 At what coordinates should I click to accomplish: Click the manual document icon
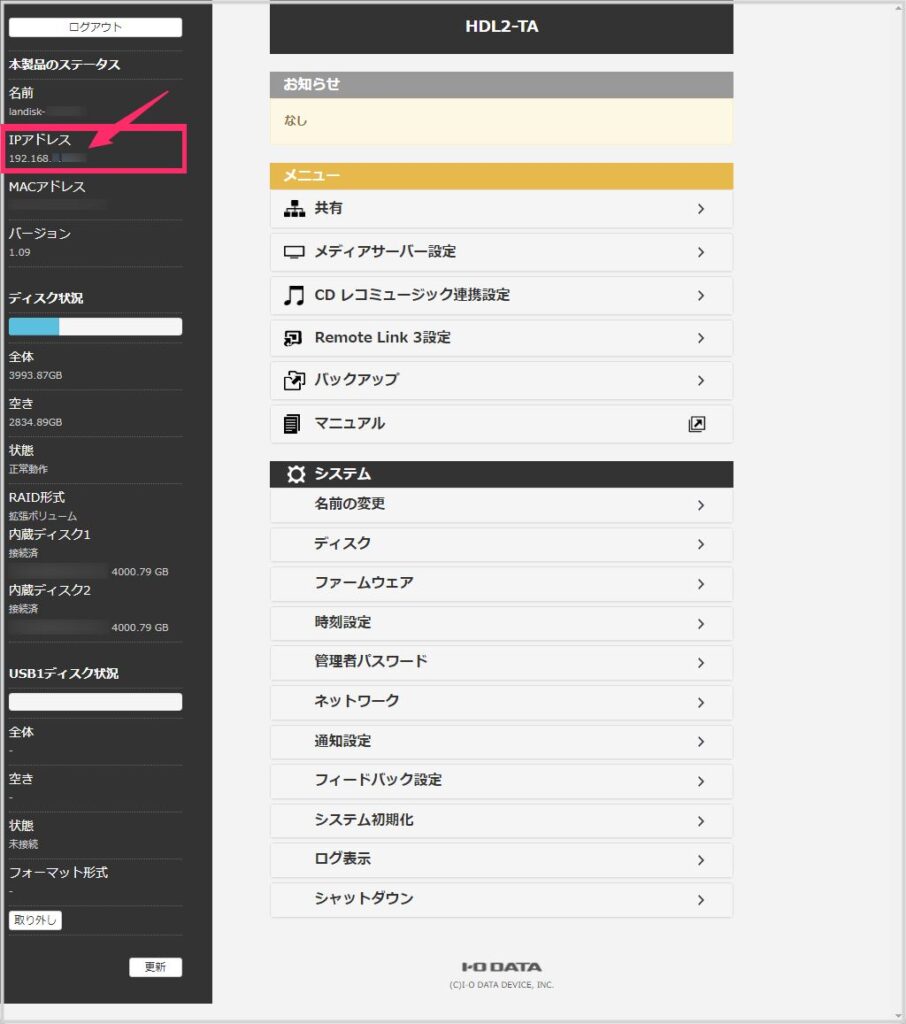pos(292,424)
